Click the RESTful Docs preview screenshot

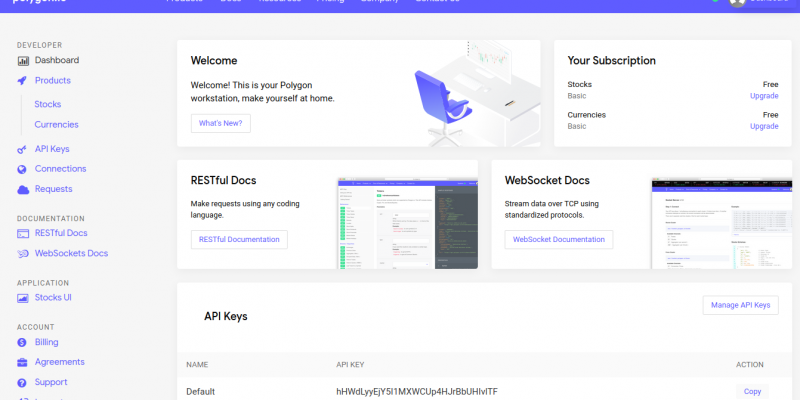407,223
